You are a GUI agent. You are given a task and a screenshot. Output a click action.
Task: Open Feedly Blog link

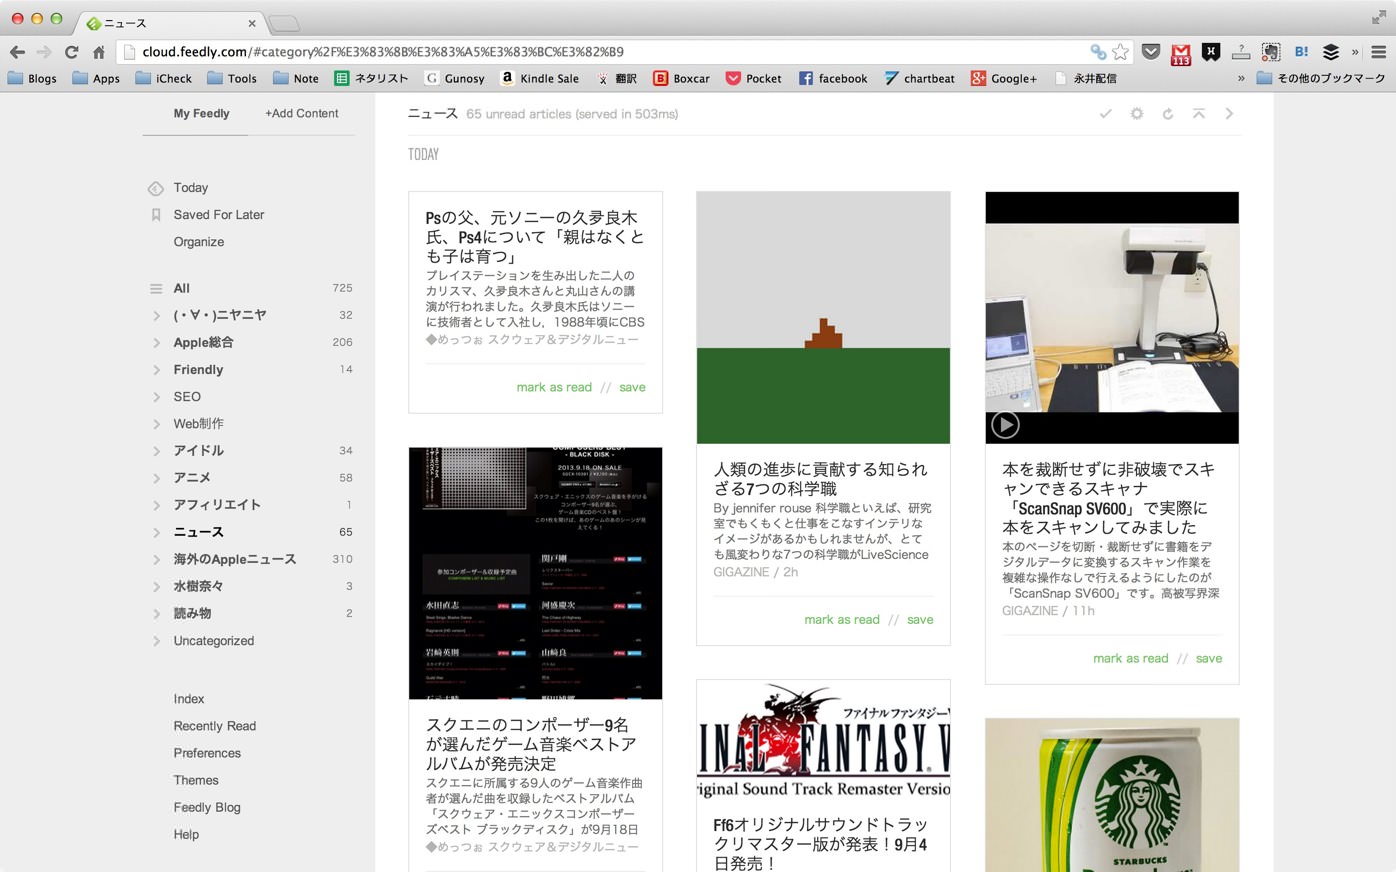point(207,807)
